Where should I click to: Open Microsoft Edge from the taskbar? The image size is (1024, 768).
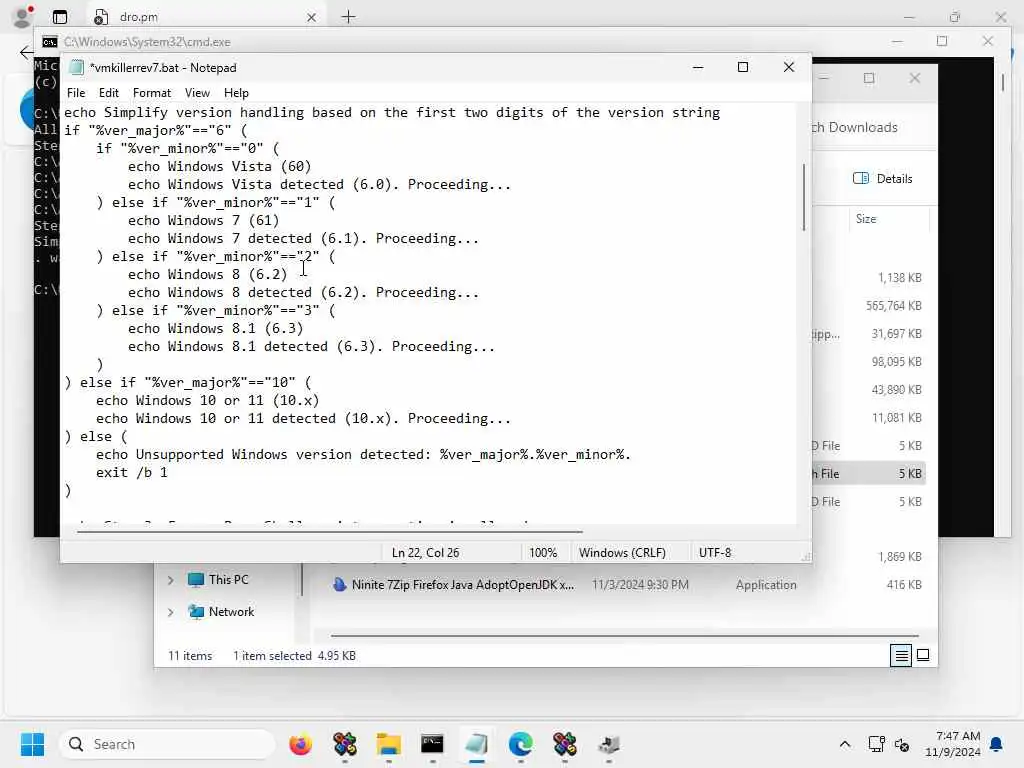520,744
